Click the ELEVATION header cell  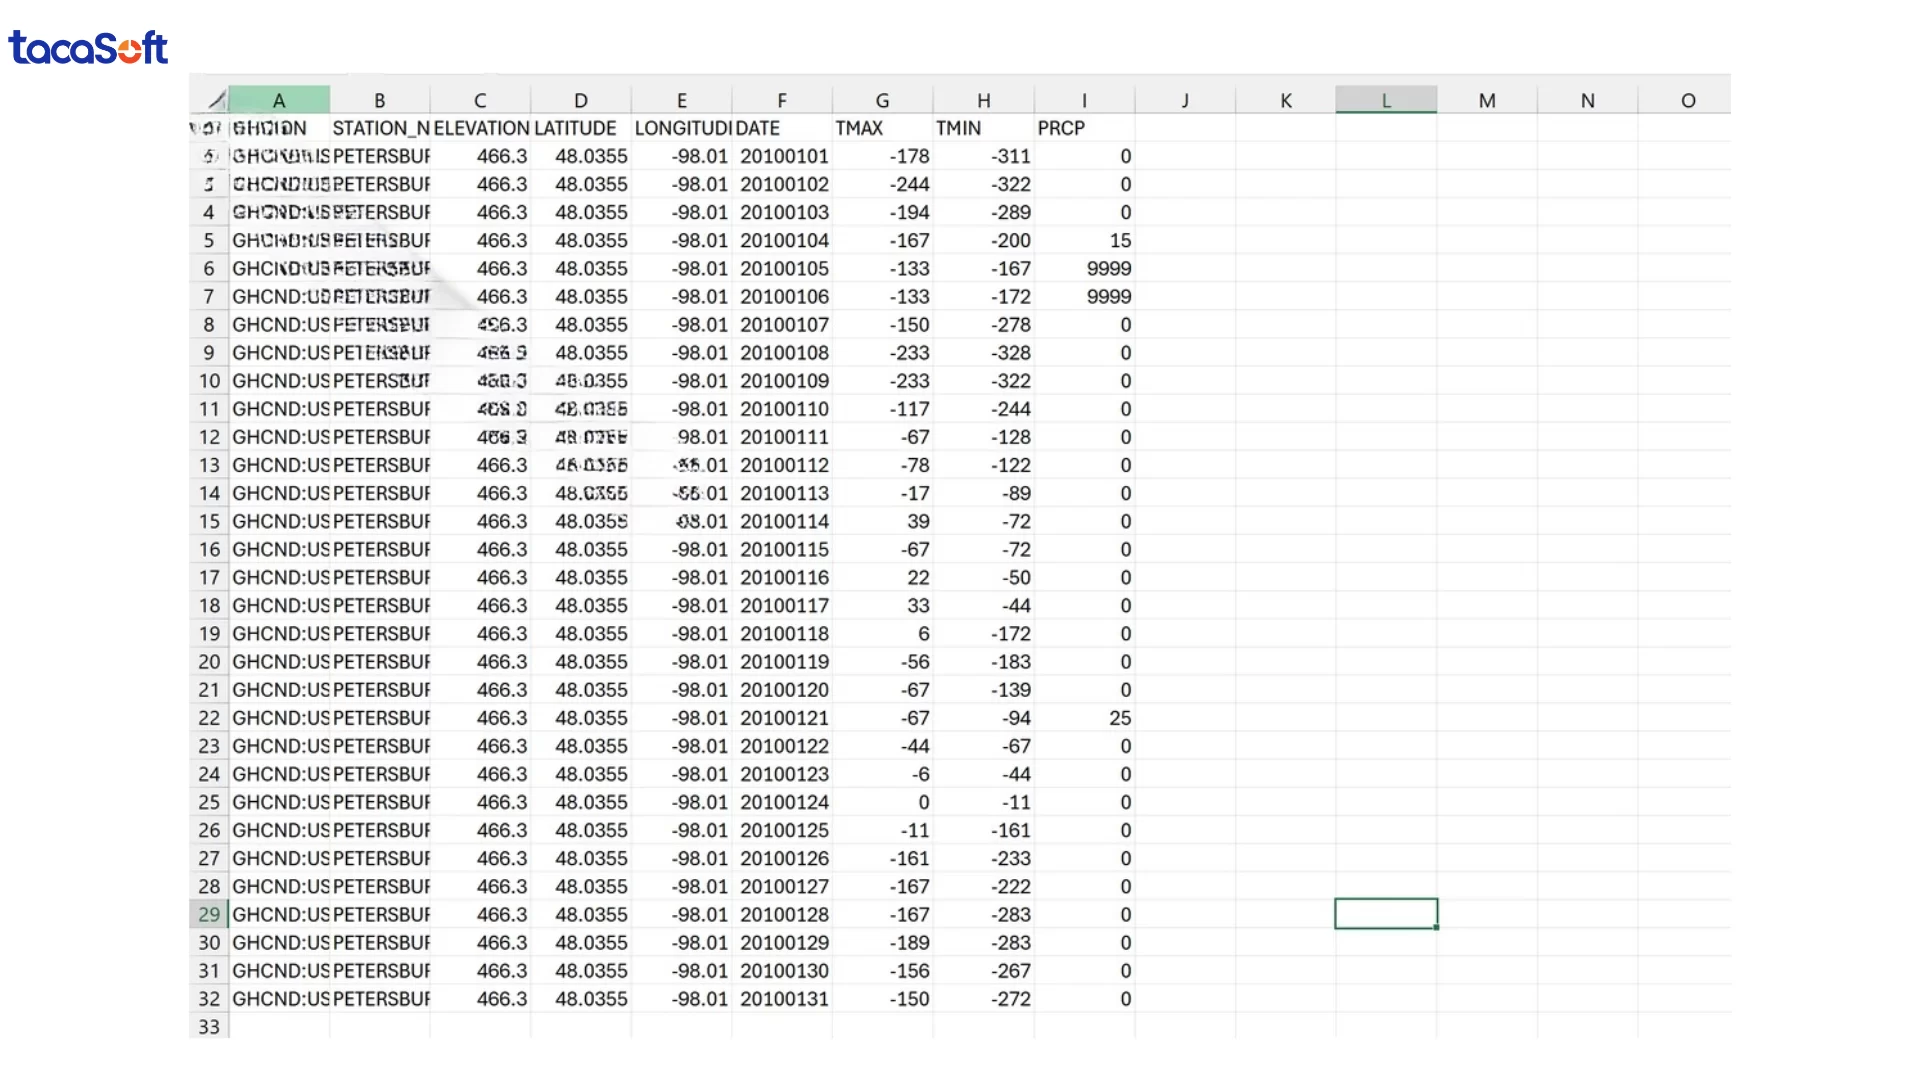[480, 128]
